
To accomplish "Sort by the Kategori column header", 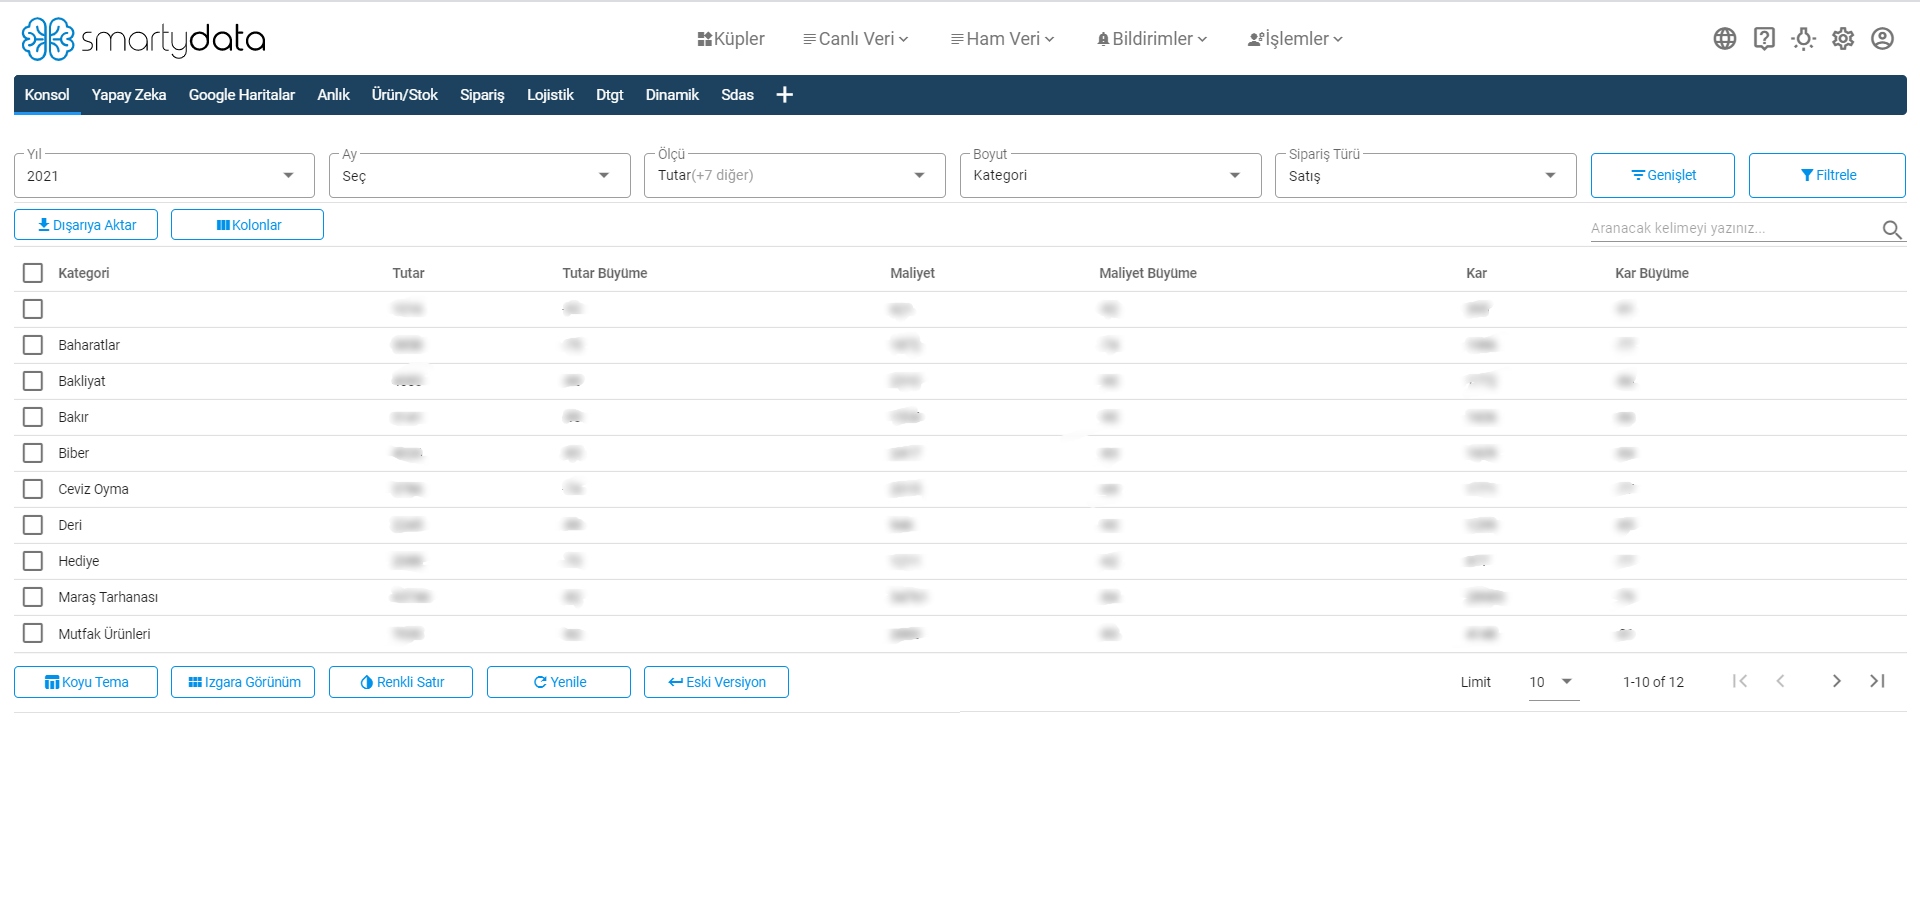I will (84, 273).
